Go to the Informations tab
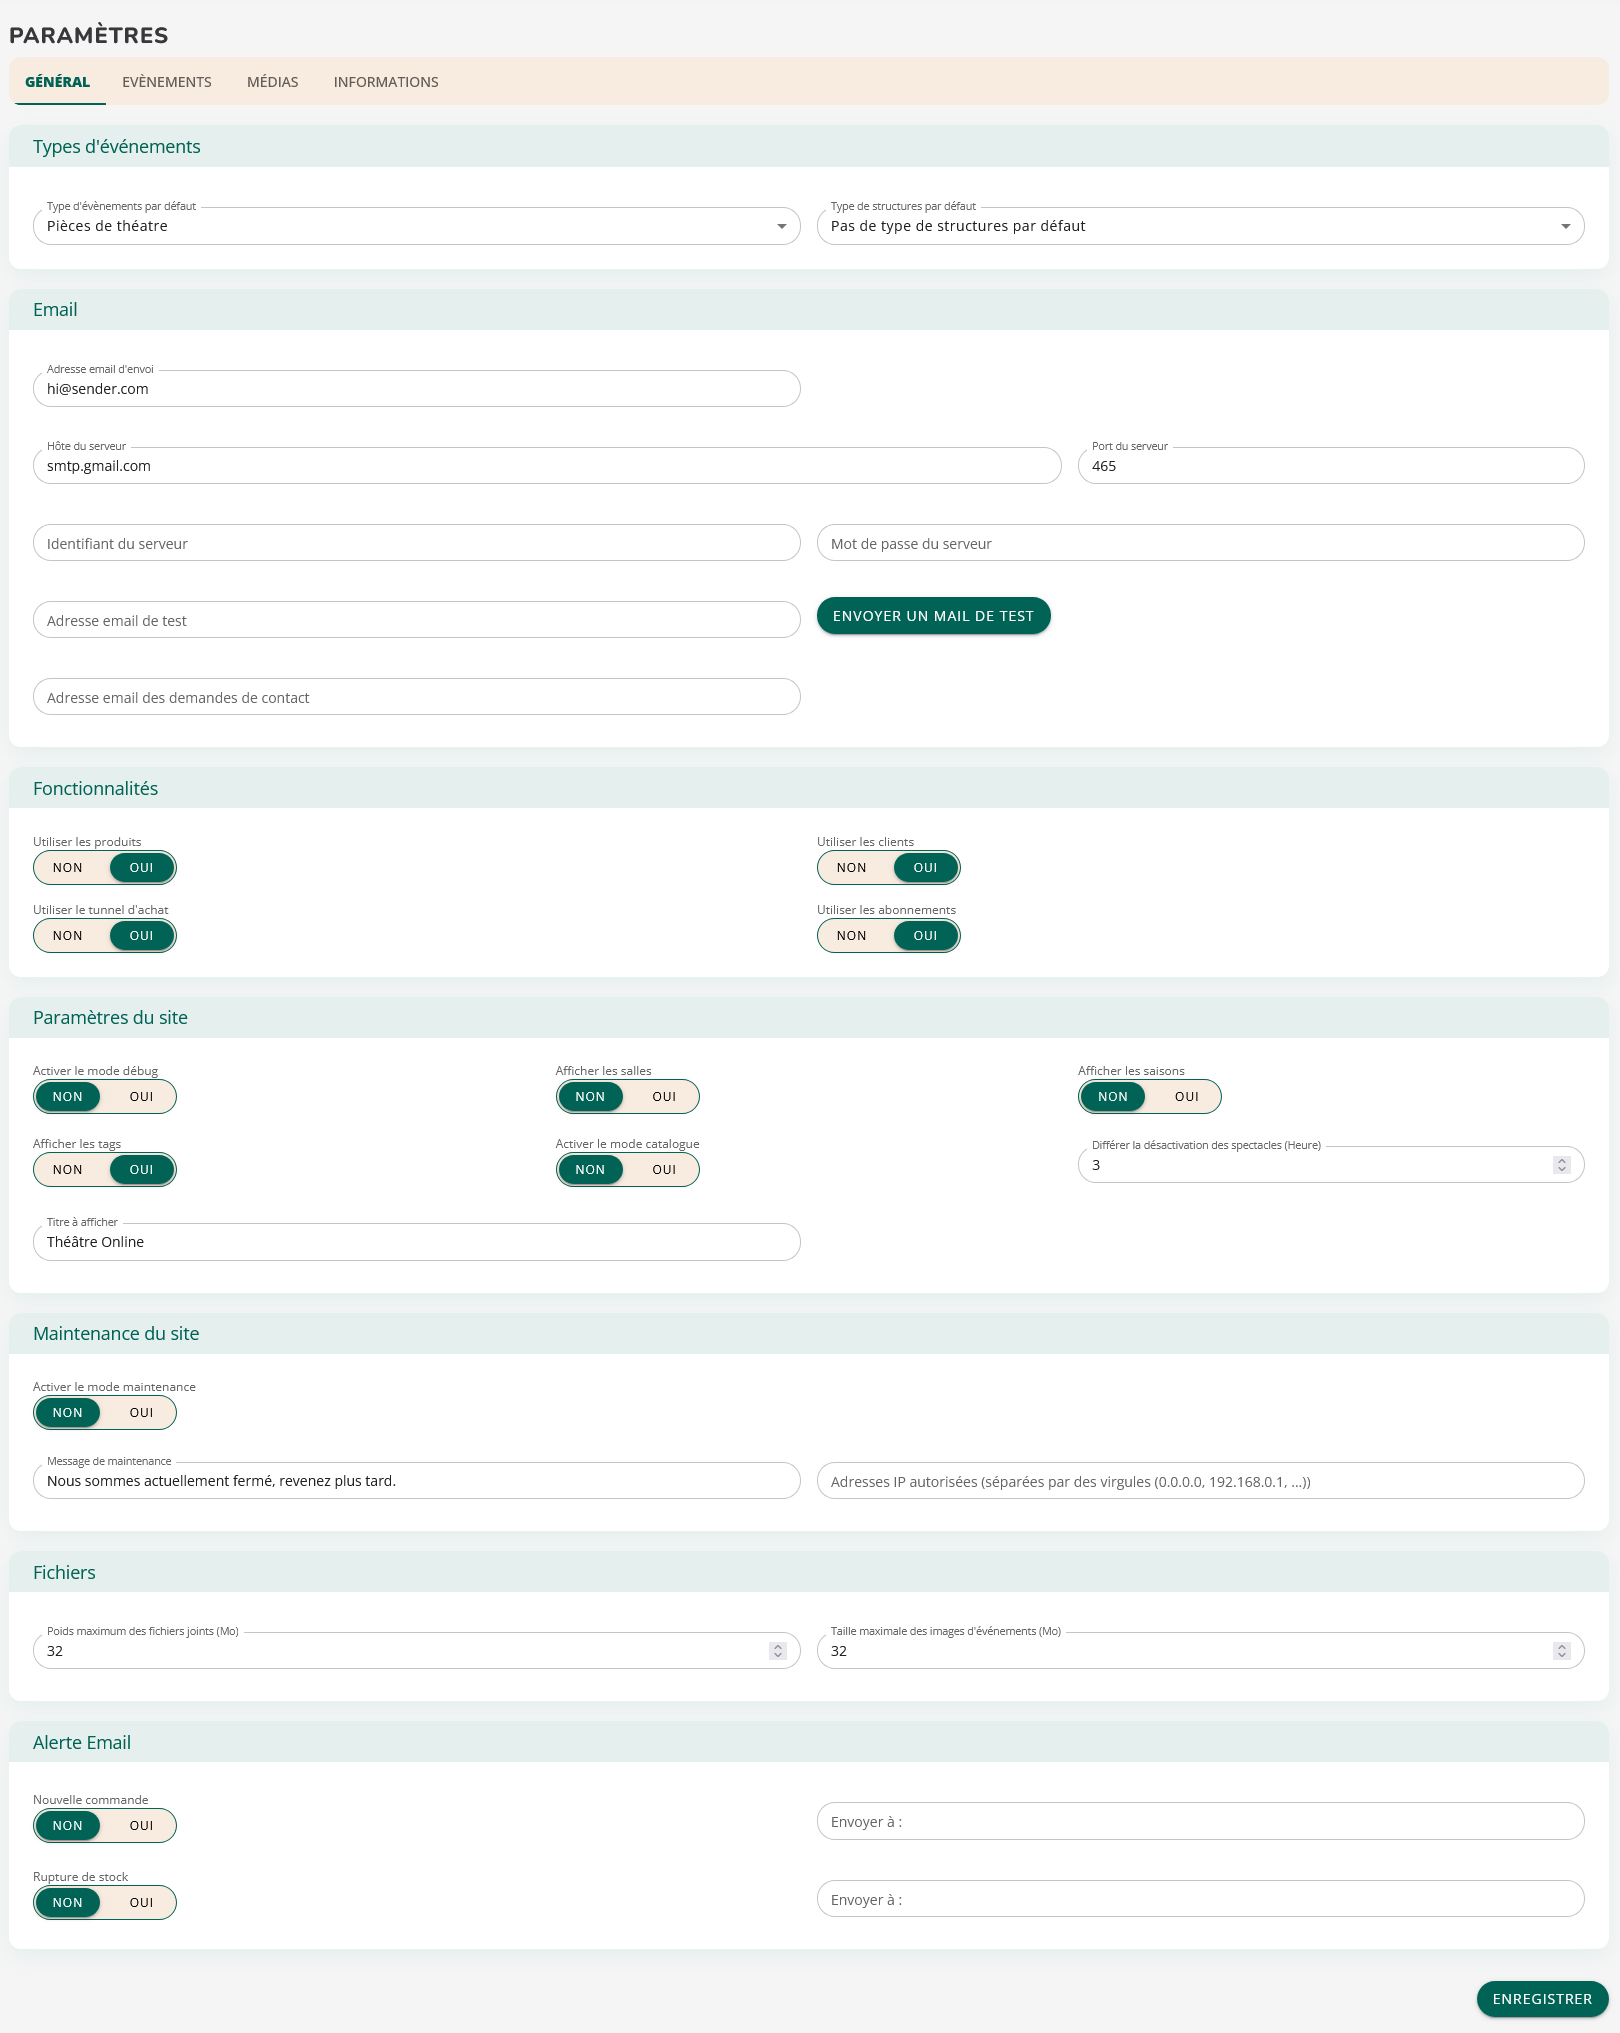The image size is (1620, 2033). (386, 82)
